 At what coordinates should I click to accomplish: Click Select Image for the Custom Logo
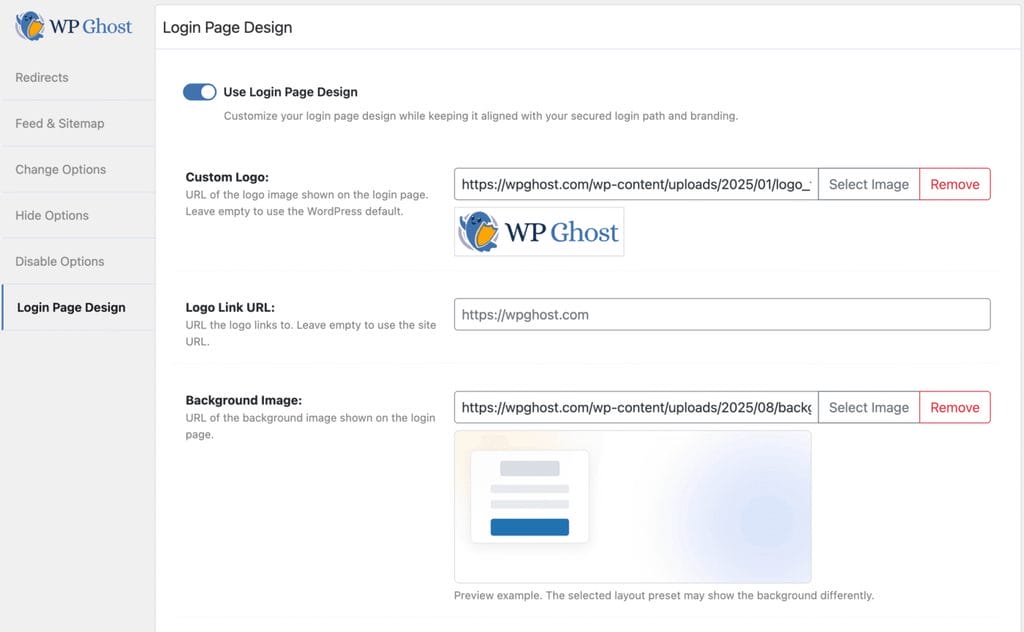pos(868,184)
